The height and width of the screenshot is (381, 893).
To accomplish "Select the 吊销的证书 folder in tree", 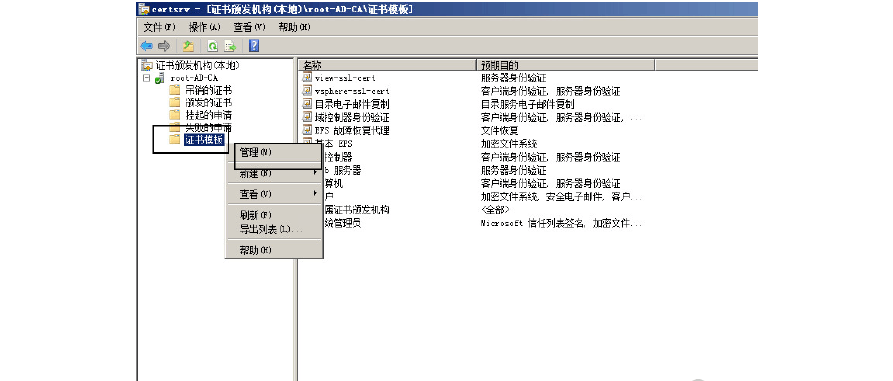I will click(200, 90).
